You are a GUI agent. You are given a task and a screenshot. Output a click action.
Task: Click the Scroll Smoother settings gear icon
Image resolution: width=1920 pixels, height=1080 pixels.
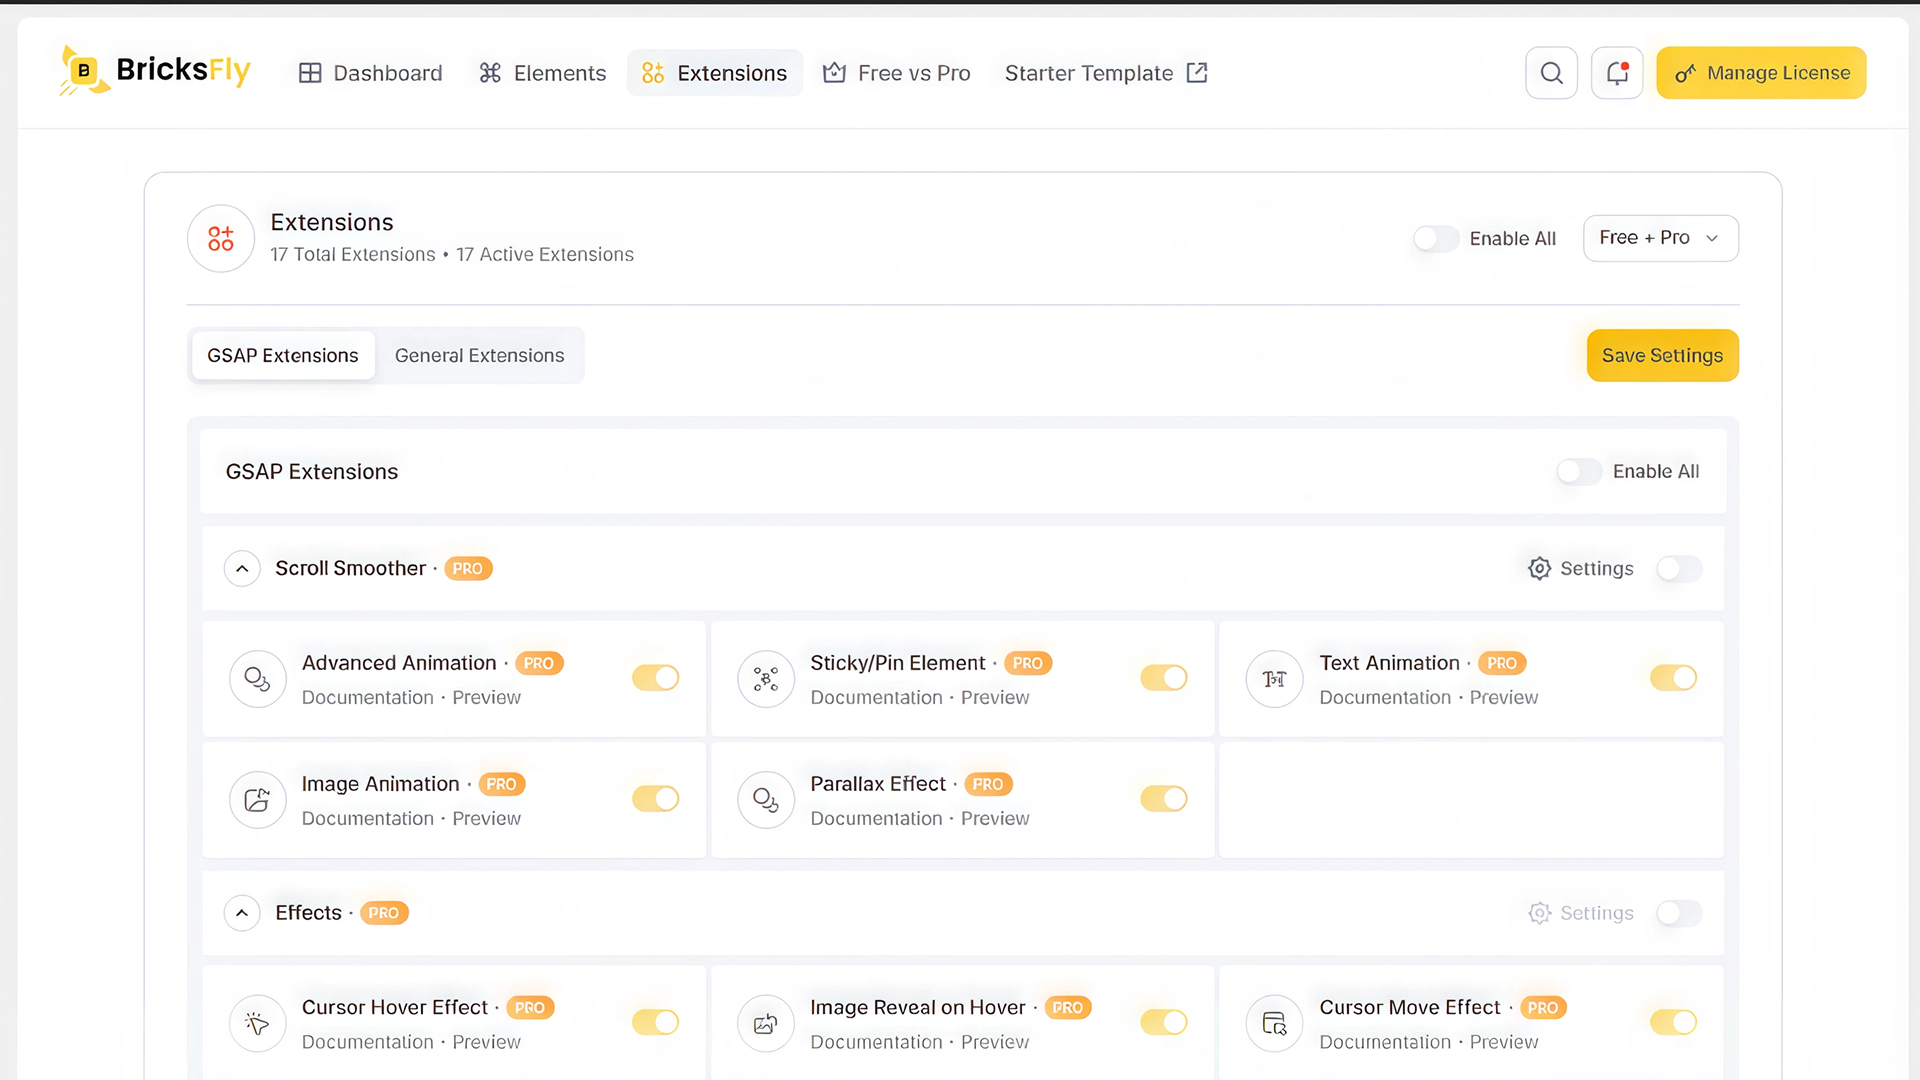tap(1539, 568)
